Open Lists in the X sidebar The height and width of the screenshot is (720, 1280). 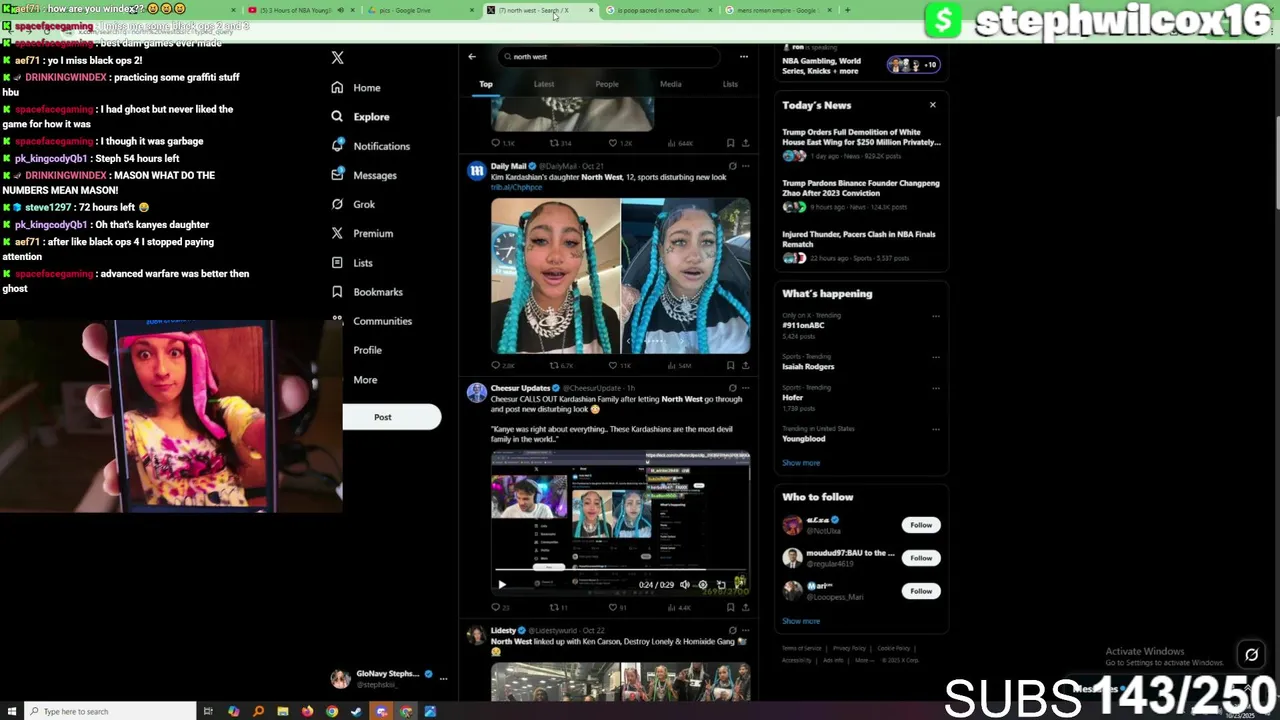click(x=351, y=263)
